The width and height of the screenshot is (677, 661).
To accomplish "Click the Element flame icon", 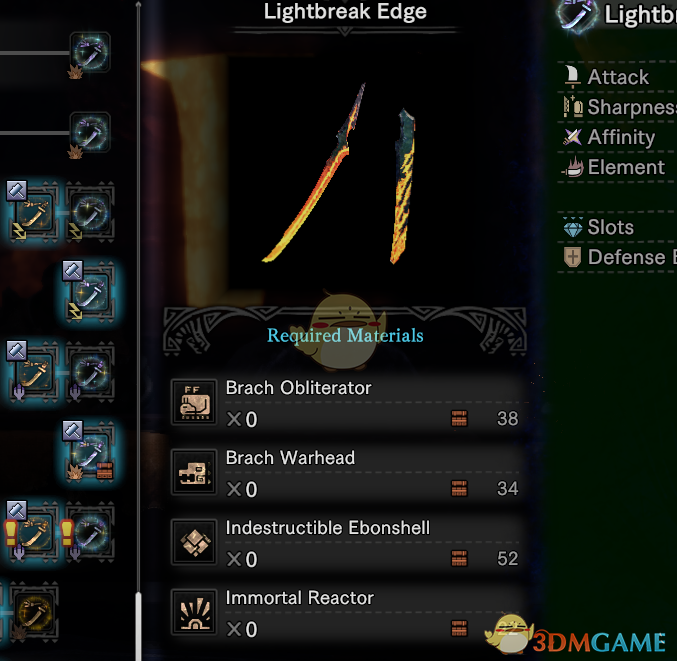I will coord(573,167).
